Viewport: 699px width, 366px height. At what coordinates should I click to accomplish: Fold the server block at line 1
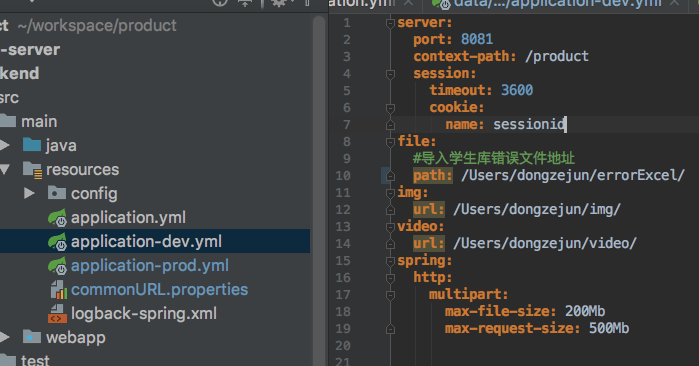coord(390,23)
